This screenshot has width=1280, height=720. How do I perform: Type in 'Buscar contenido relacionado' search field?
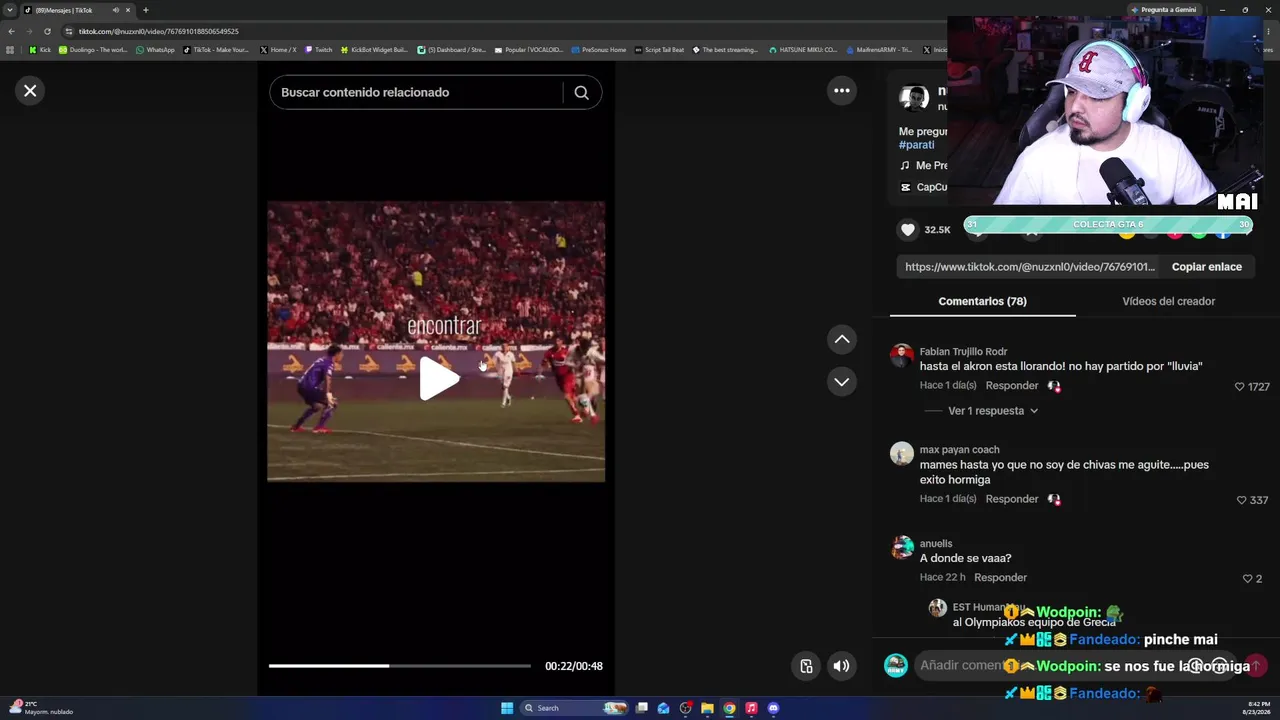(x=415, y=93)
